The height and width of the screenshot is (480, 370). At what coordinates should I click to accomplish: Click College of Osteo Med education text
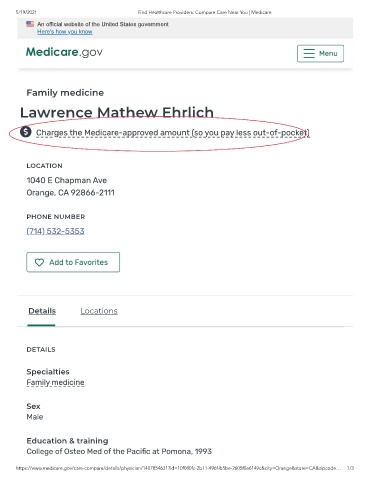119,451
